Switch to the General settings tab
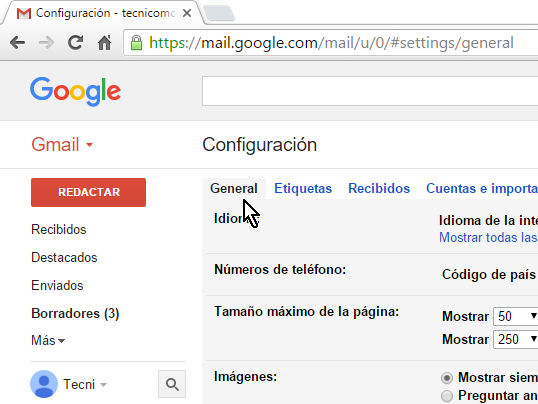This screenshot has height=404, width=538. click(x=234, y=188)
